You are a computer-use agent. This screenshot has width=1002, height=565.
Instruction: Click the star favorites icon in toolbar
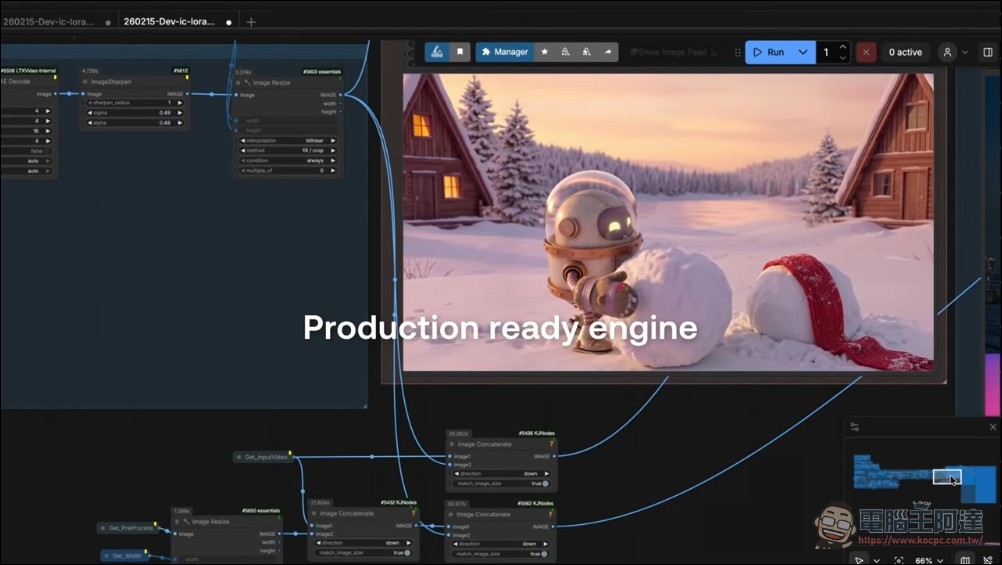tap(545, 52)
